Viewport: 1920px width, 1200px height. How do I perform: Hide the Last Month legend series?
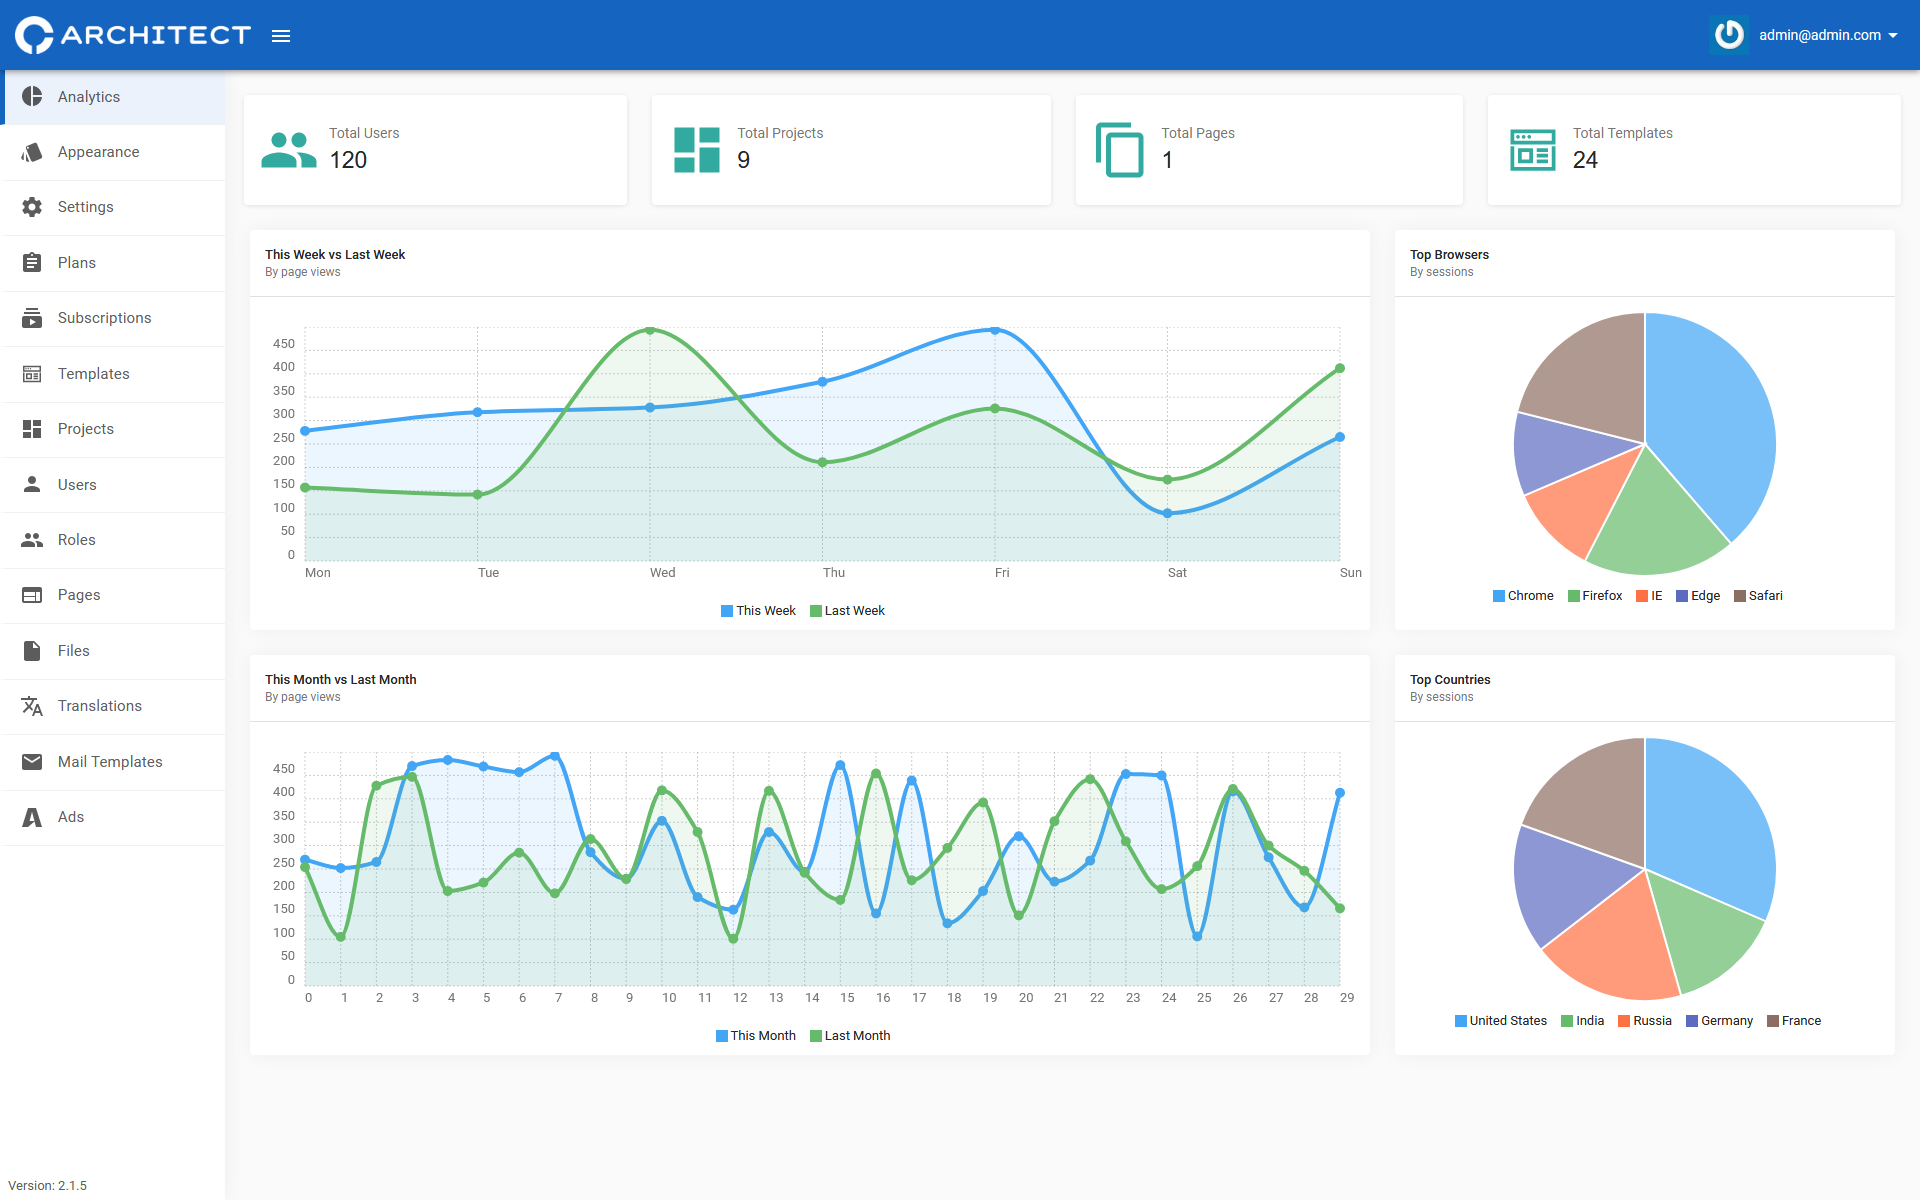[x=850, y=1036]
